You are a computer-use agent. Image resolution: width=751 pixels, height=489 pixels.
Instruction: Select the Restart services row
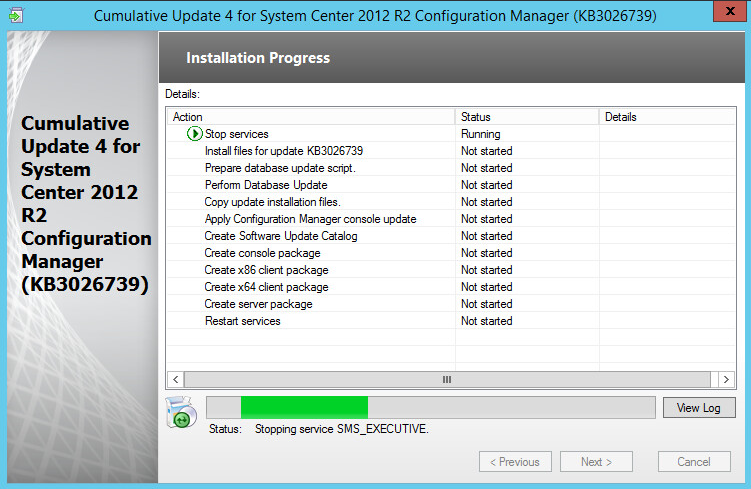click(x=242, y=321)
